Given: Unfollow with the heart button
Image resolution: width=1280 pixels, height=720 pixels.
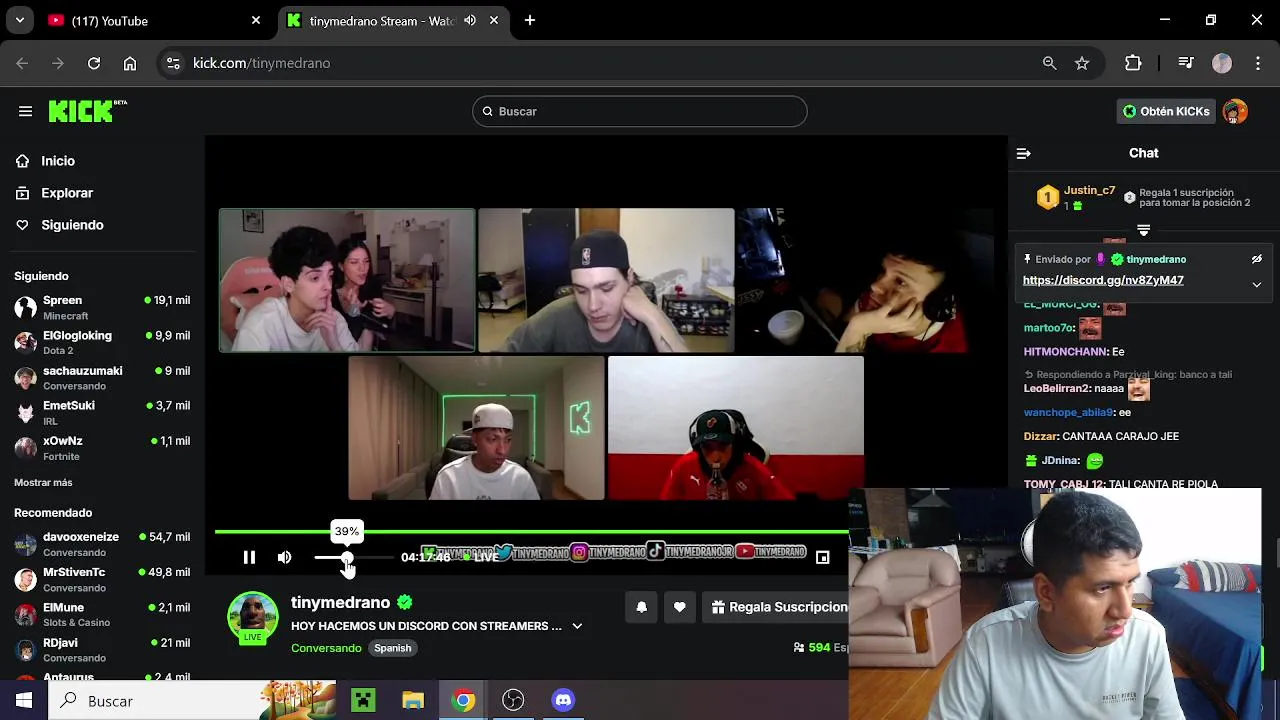Looking at the screenshot, I should tap(680, 607).
